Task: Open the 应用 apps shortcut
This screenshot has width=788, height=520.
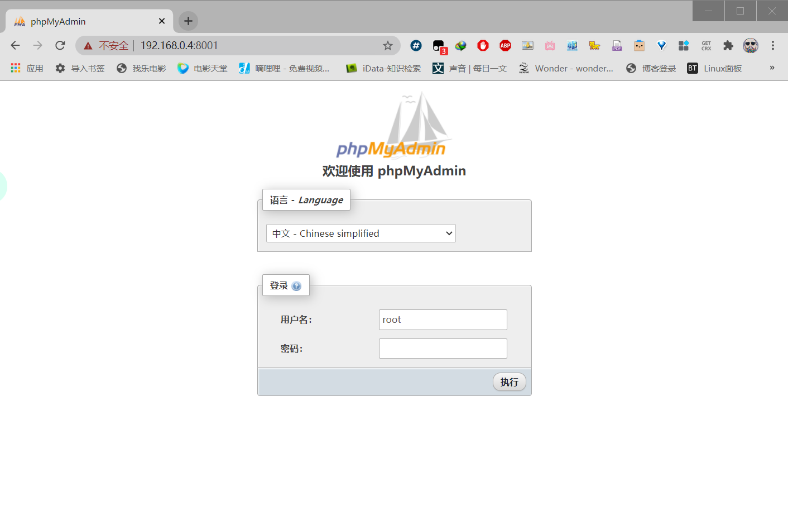Action: tap(27, 68)
